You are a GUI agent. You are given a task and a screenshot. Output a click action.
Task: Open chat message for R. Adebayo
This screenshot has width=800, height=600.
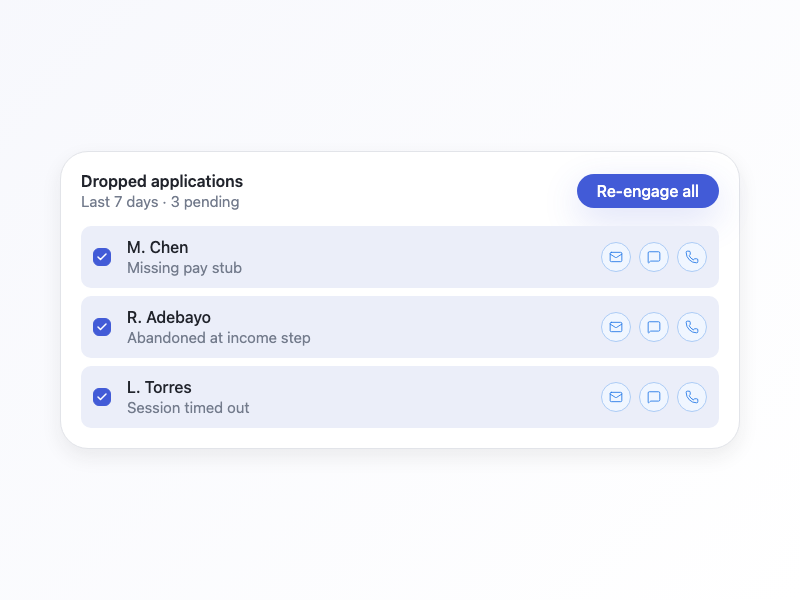(654, 327)
